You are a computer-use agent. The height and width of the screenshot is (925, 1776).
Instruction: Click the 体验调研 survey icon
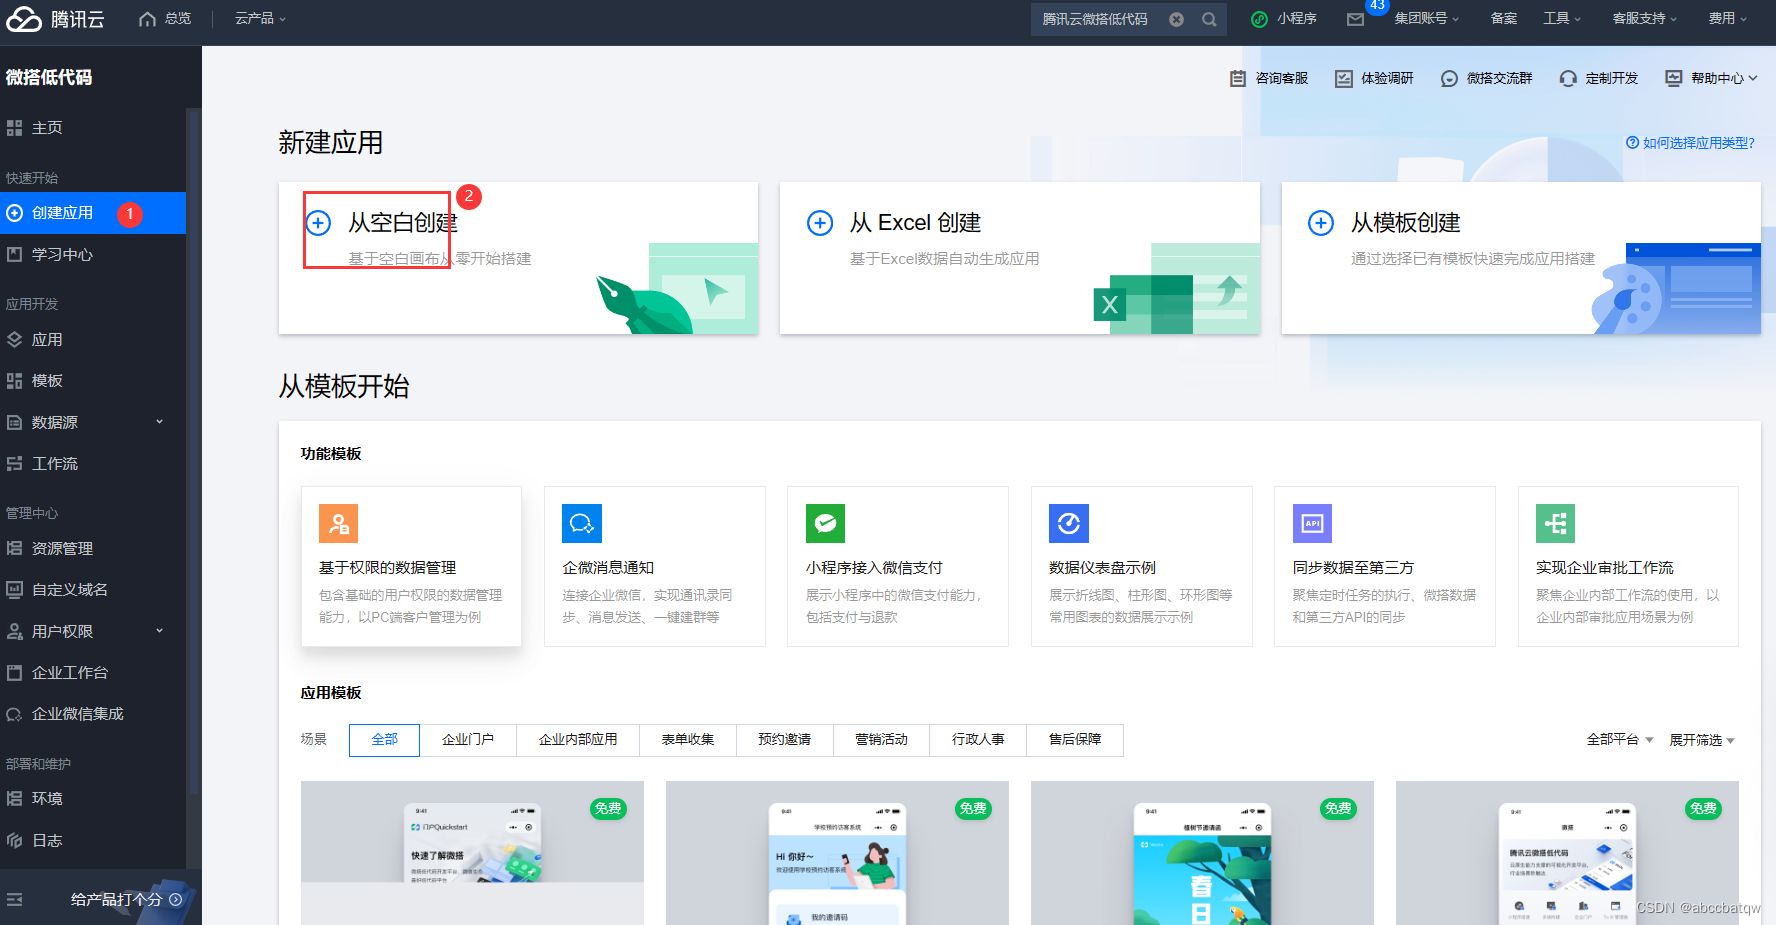[1344, 78]
